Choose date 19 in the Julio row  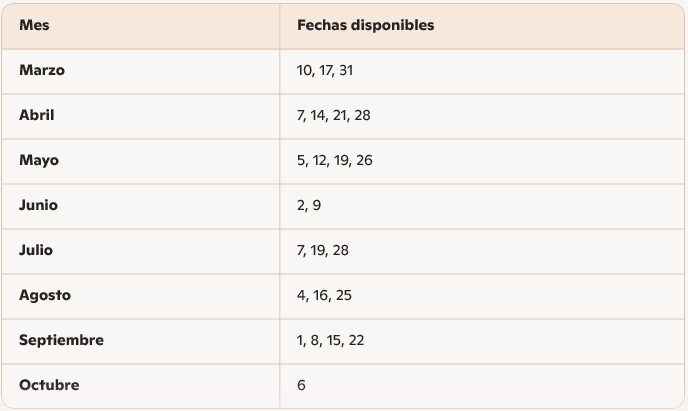pos(318,250)
